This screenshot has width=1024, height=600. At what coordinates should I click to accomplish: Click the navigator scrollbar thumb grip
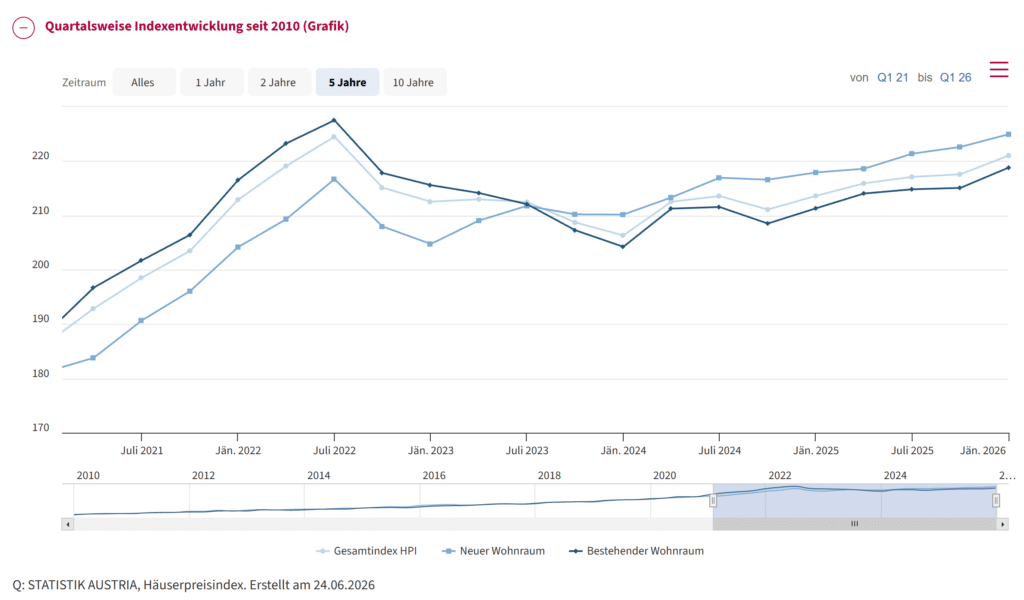(854, 524)
